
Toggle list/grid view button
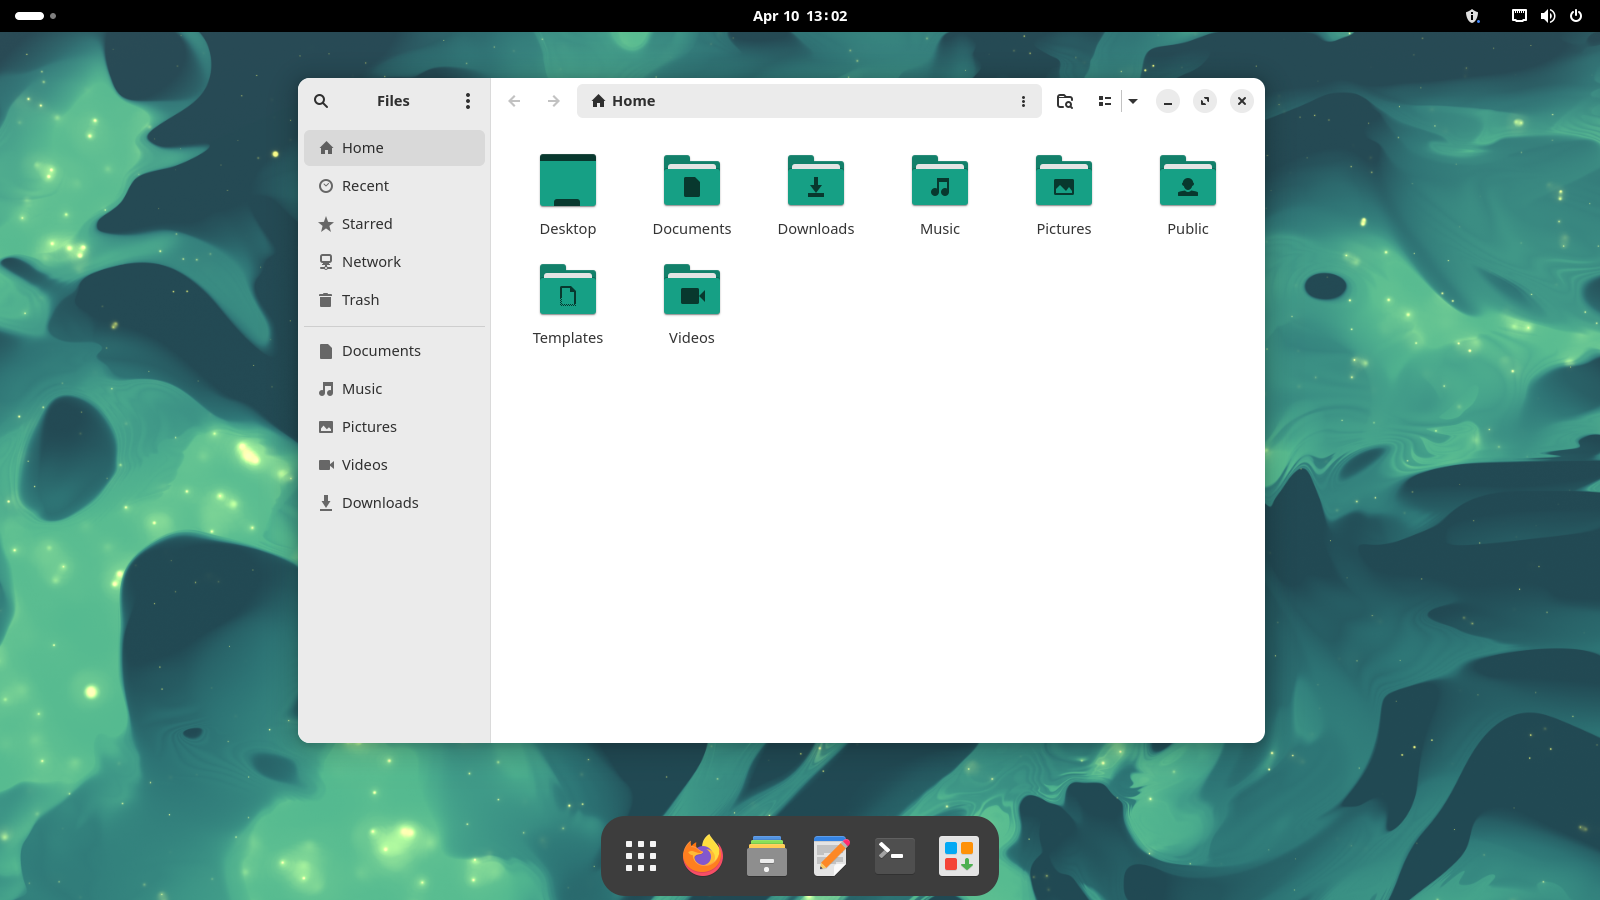pyautogui.click(x=1105, y=101)
